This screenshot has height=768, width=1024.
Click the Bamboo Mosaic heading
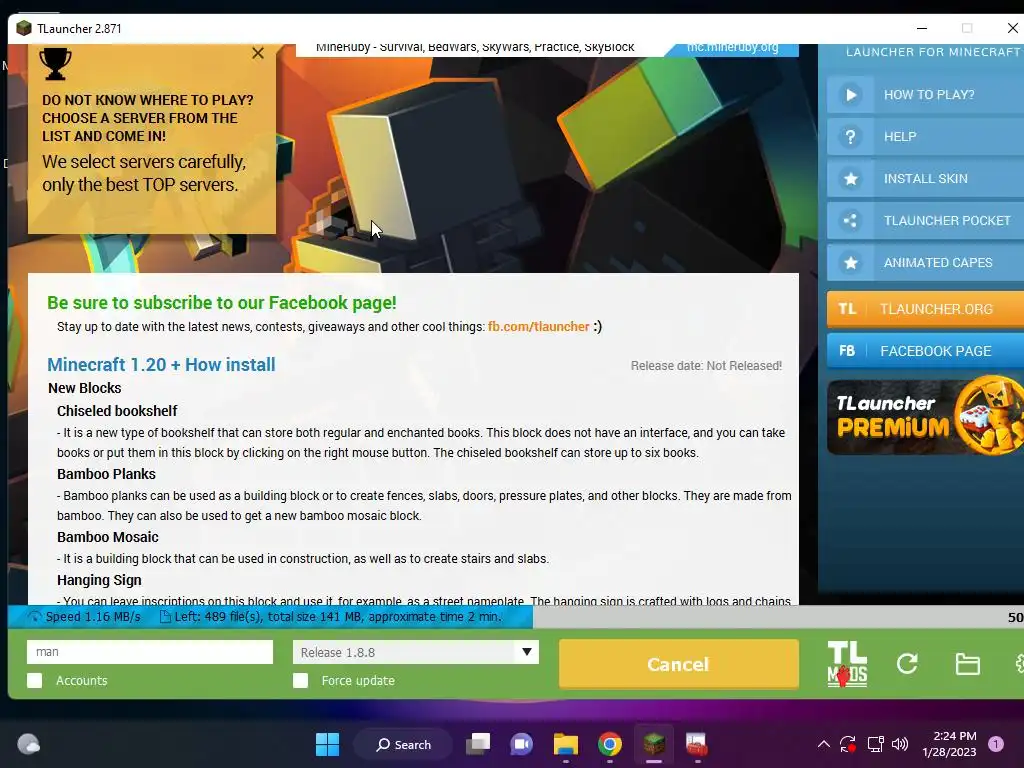[108, 537]
